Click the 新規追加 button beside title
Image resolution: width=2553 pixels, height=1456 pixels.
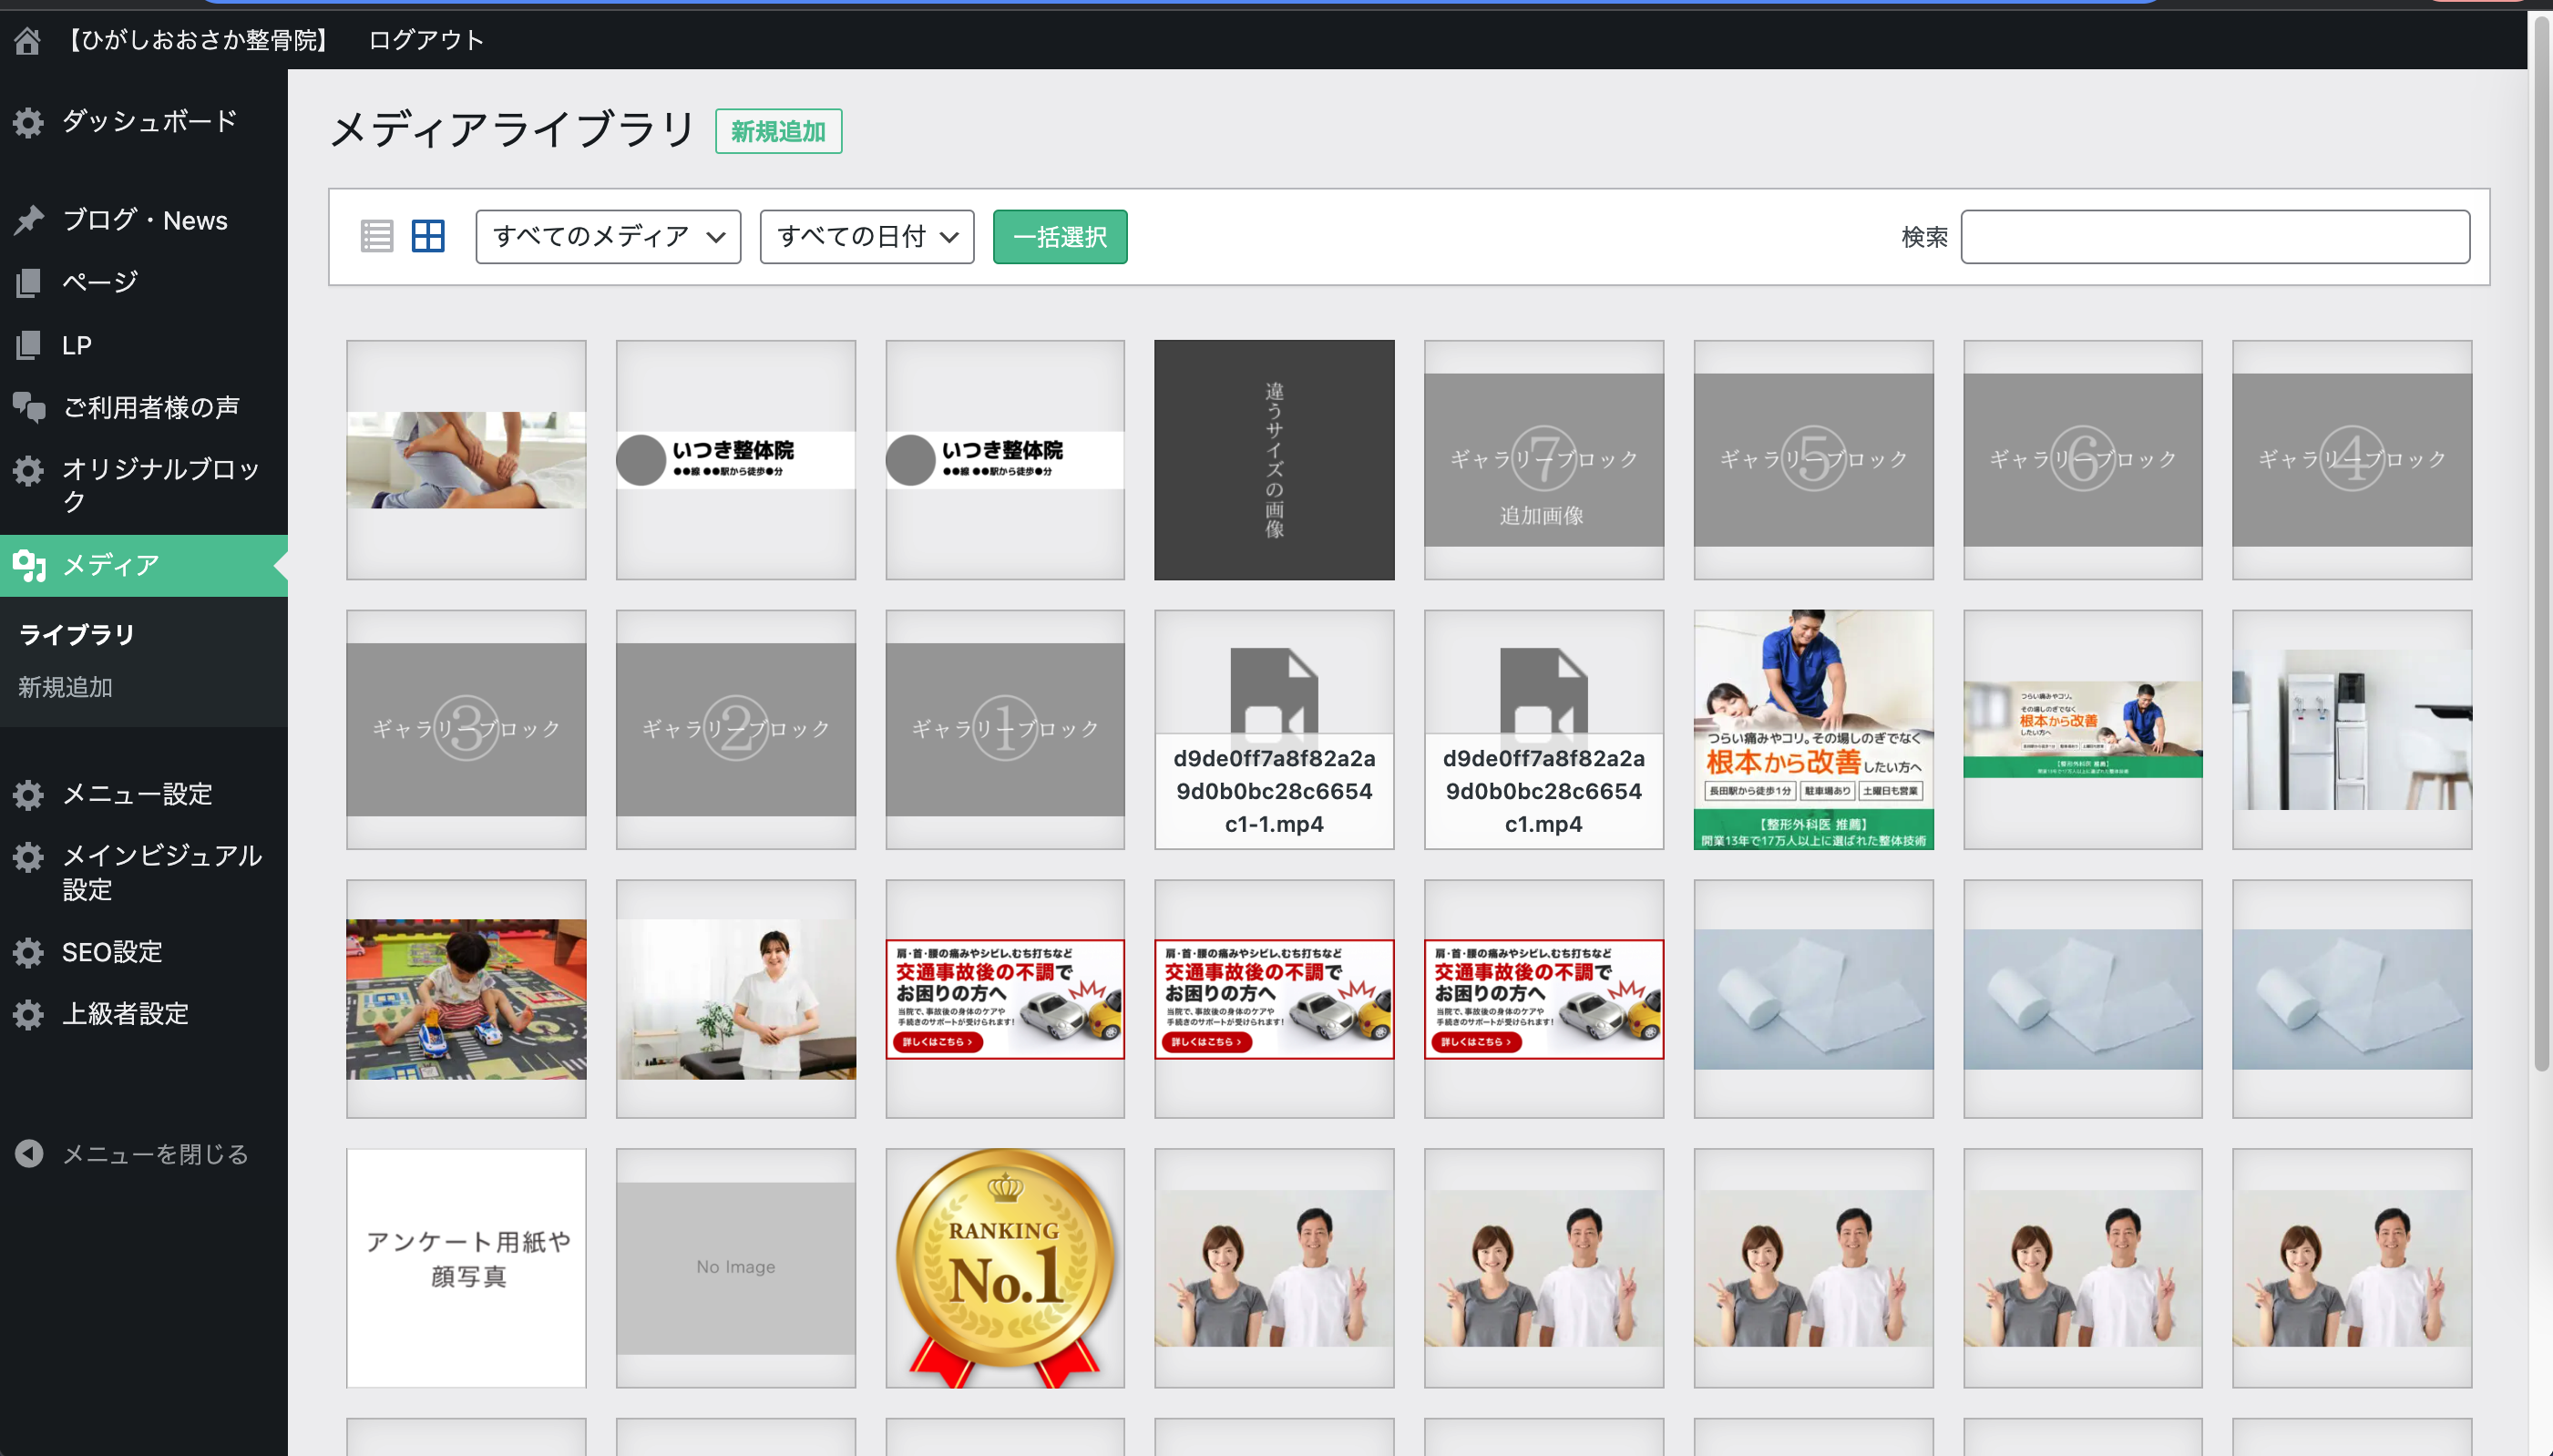click(x=778, y=131)
